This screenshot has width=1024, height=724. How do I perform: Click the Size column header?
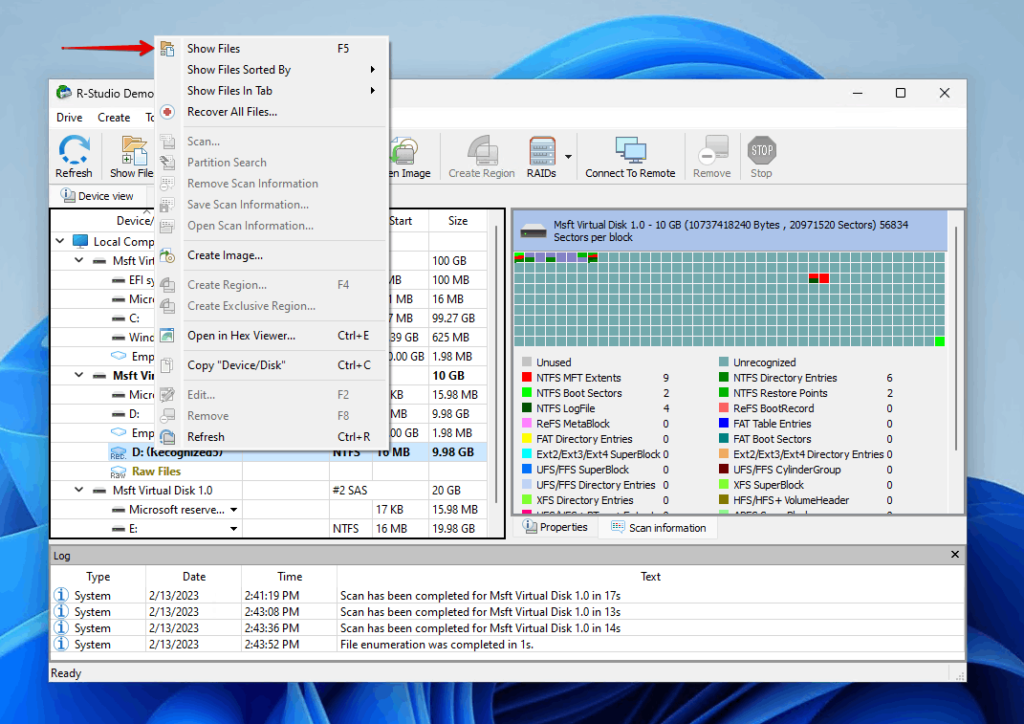[458, 221]
